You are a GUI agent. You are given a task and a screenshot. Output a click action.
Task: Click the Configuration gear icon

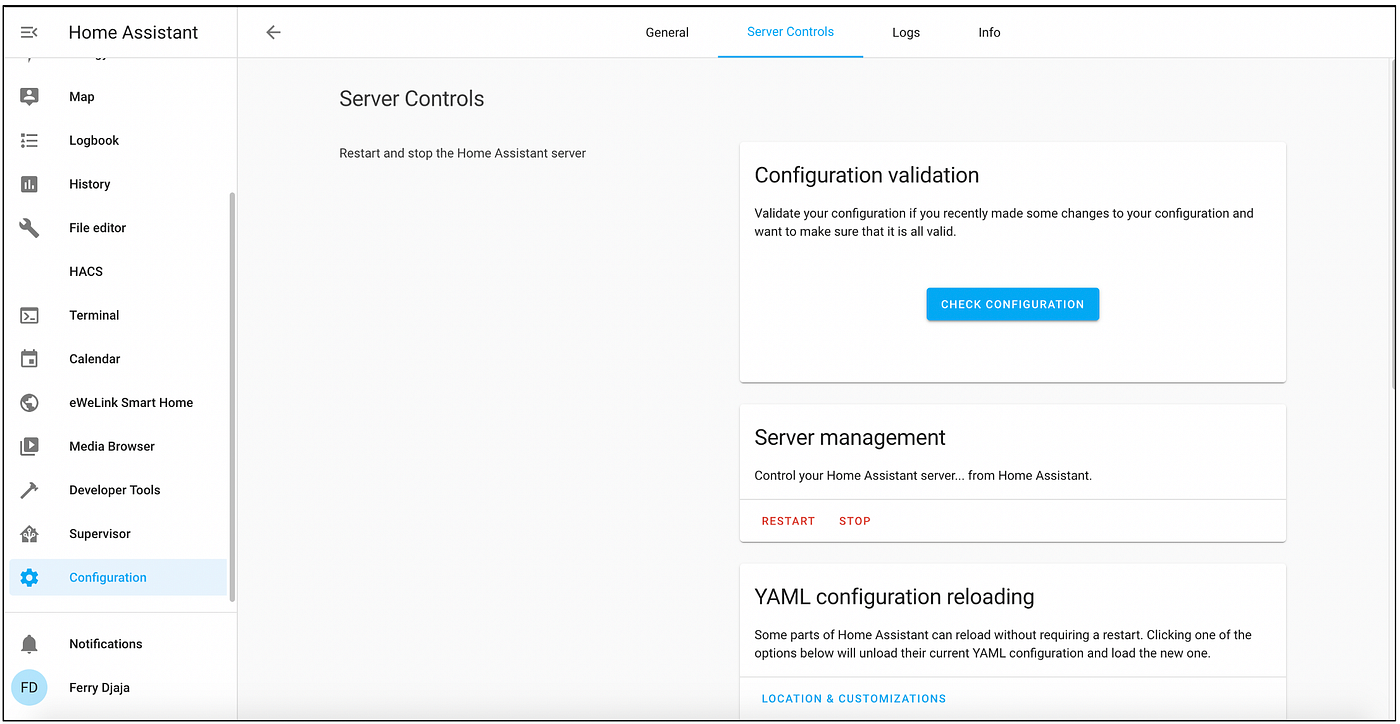(x=29, y=577)
